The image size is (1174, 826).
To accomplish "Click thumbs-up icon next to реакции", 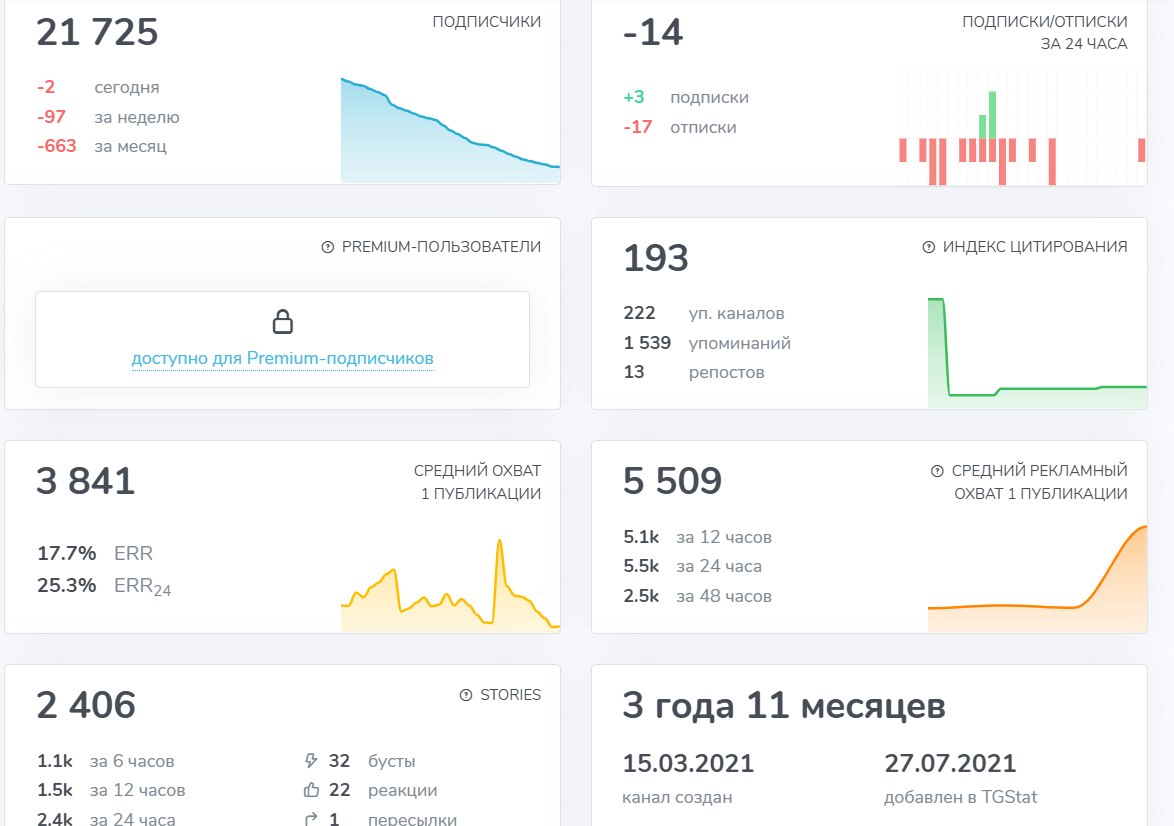I will click(311, 790).
